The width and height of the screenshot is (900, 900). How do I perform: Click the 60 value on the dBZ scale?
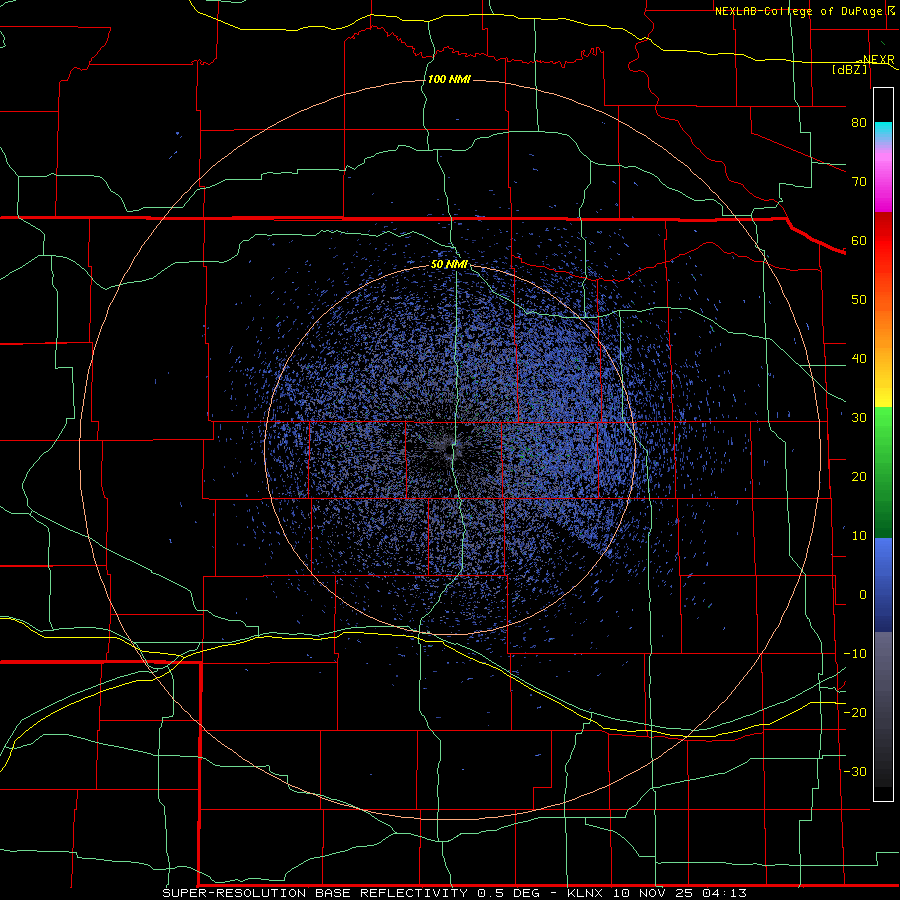[x=859, y=240]
